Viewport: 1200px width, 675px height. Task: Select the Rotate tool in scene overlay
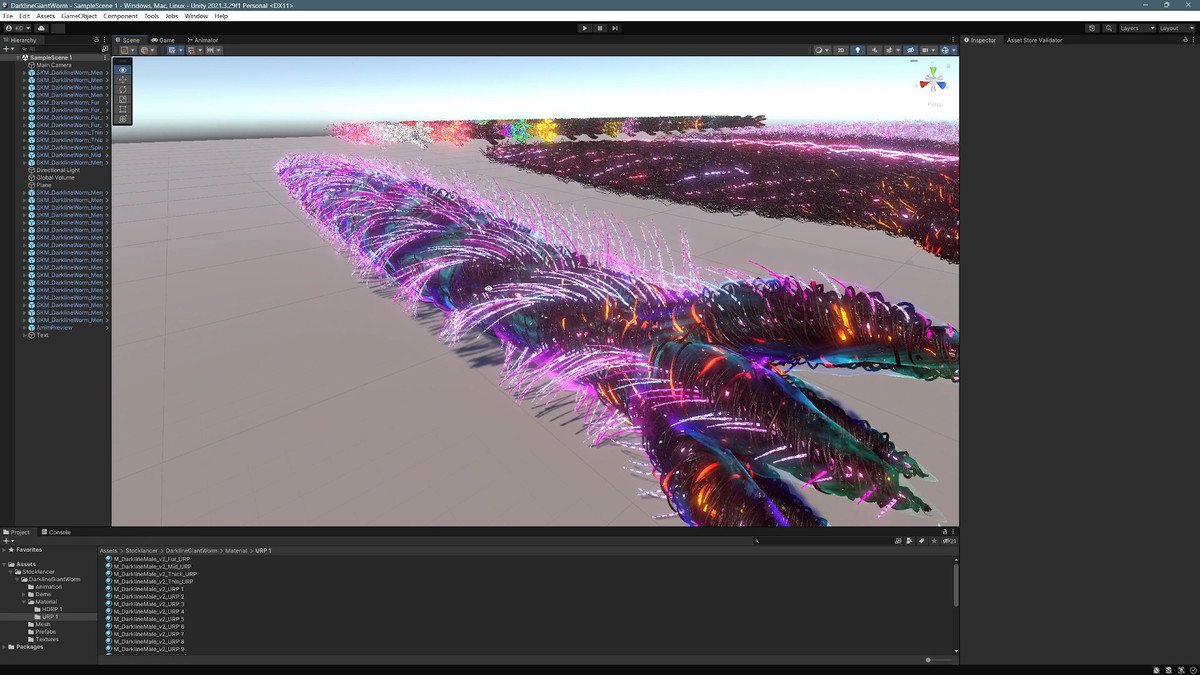tap(123, 90)
